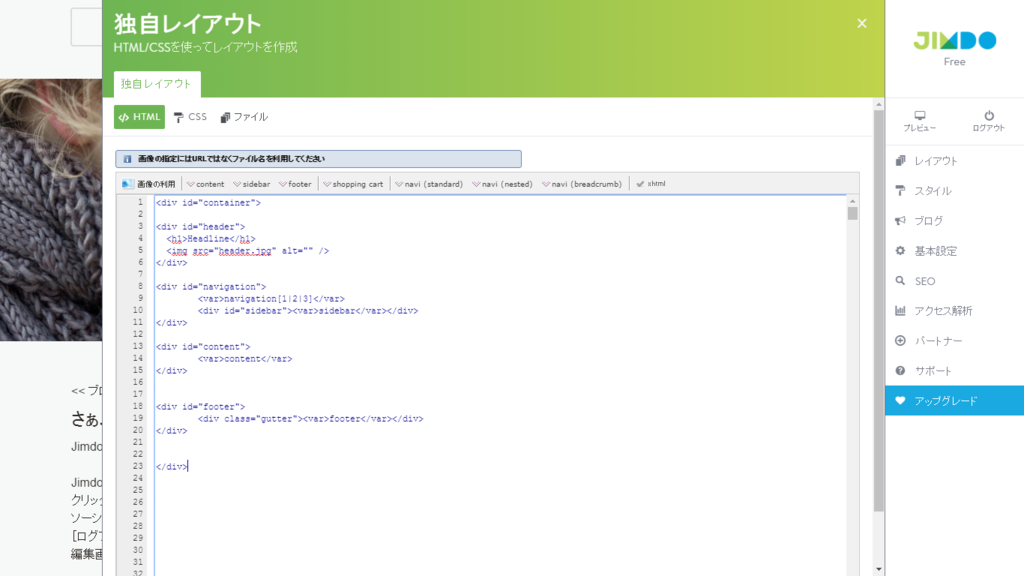This screenshot has width=1024, height=576.
Task: Click the 画像の利用 picture icon
Action: click(128, 184)
